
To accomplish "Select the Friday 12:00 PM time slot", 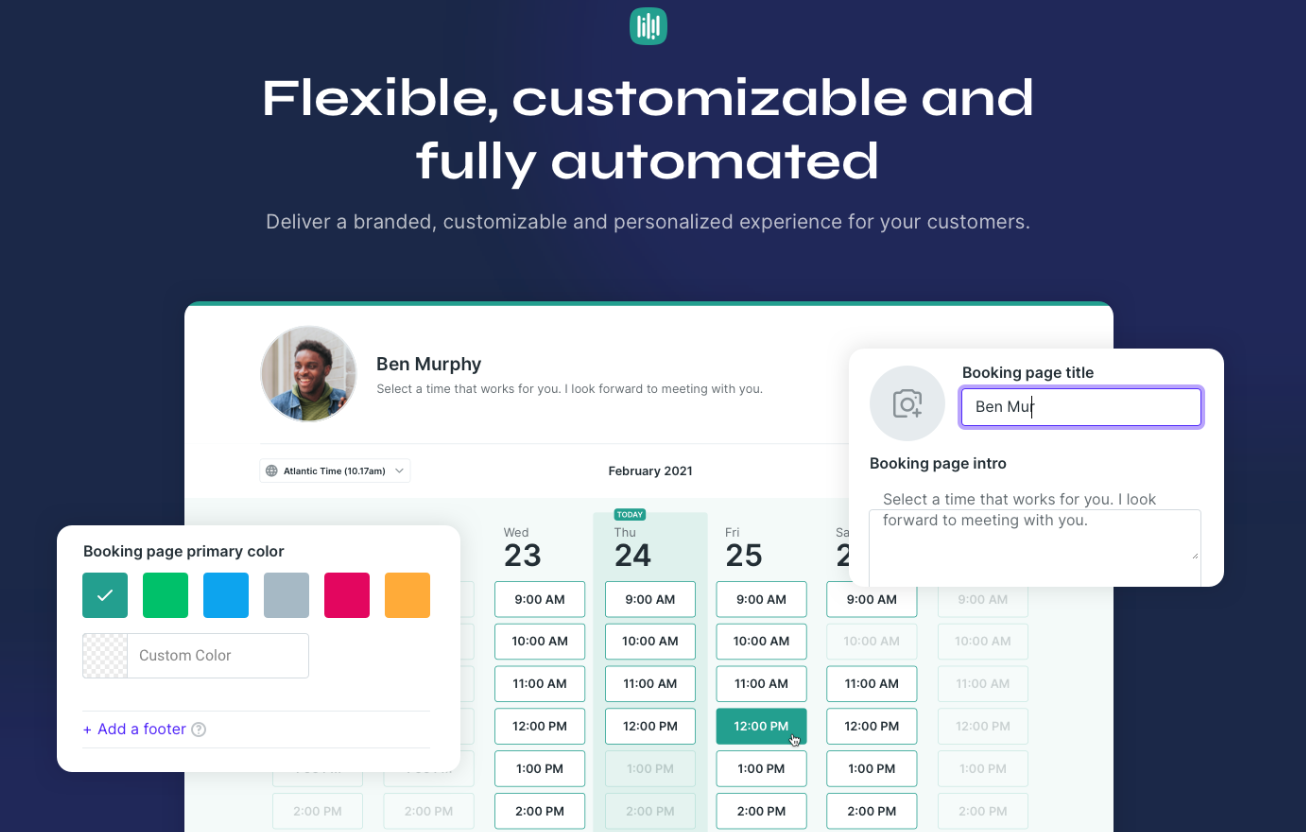I will [x=761, y=727].
